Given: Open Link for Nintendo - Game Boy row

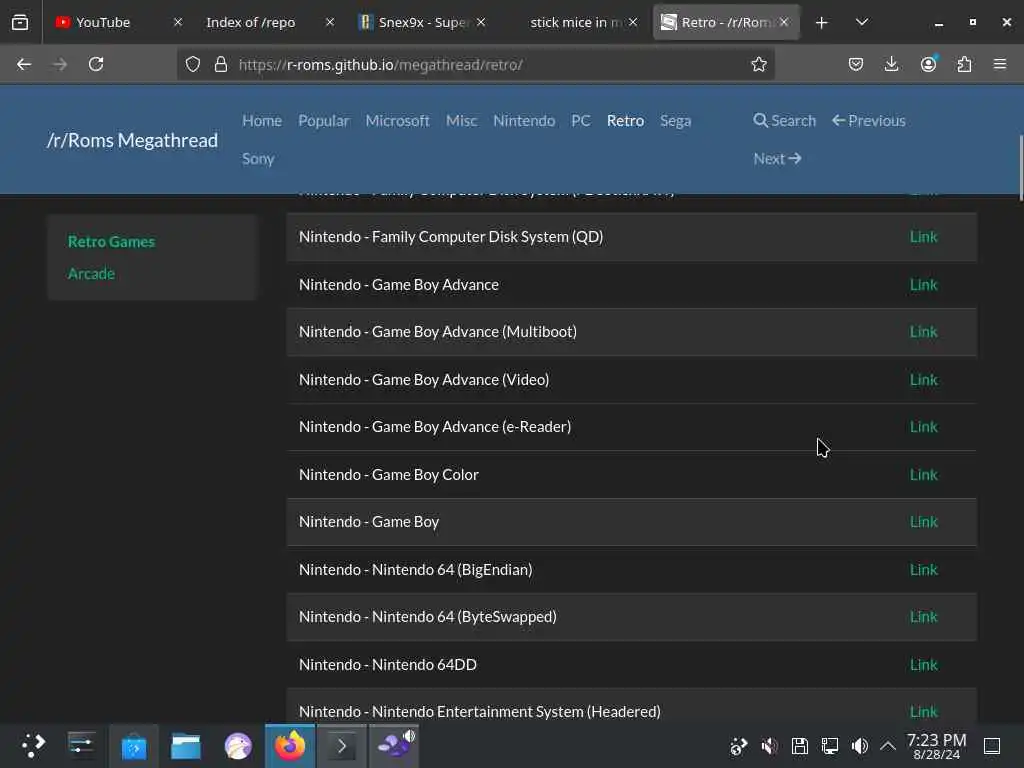Looking at the screenshot, I should tap(923, 522).
